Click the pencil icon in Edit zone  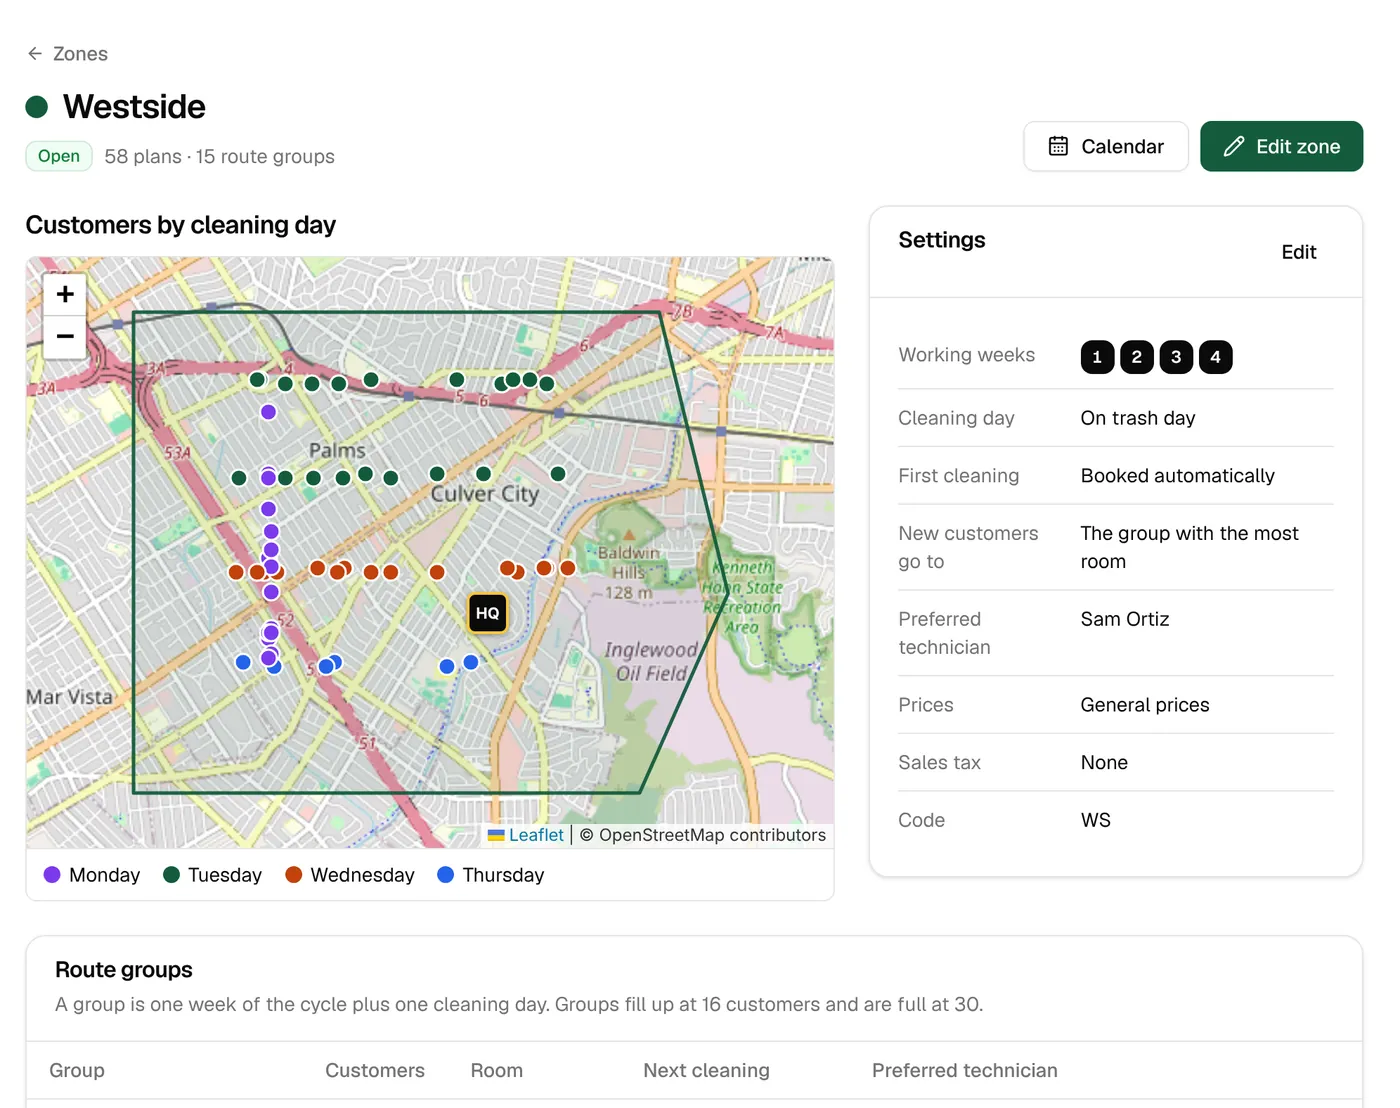[1234, 147]
